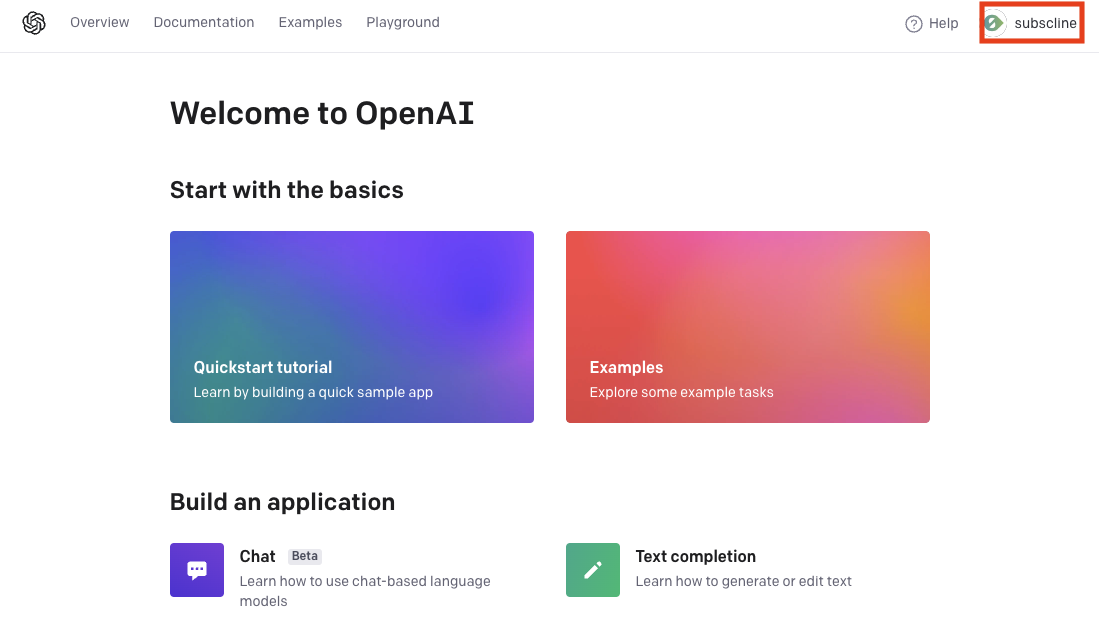
Task: Click the 'Welcome to OpenAI' heading
Action: [322, 114]
